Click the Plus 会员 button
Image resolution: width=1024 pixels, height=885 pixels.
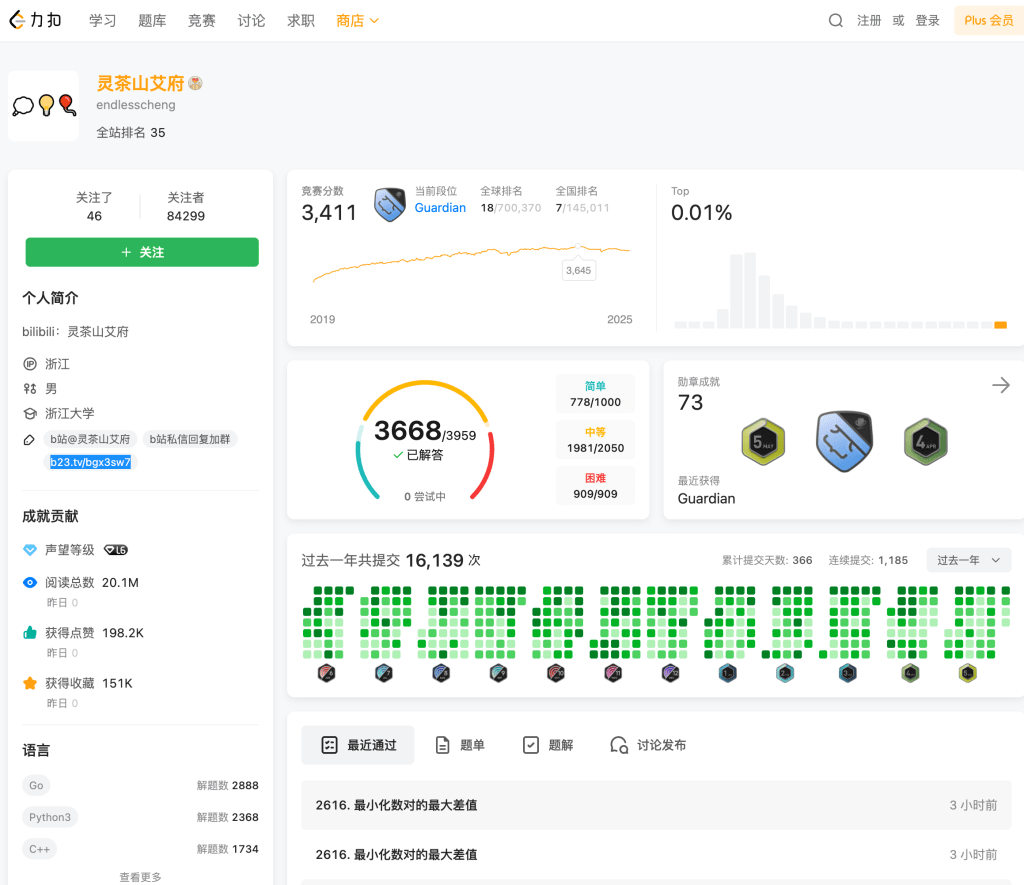point(988,20)
